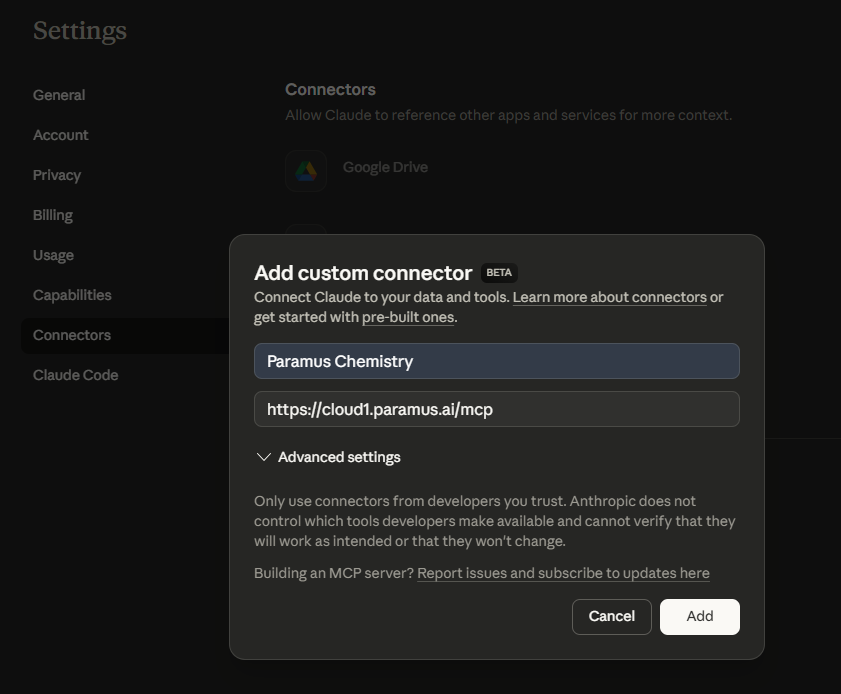
Task: Open Report issues and subscribe to updates here
Action: (x=562, y=573)
